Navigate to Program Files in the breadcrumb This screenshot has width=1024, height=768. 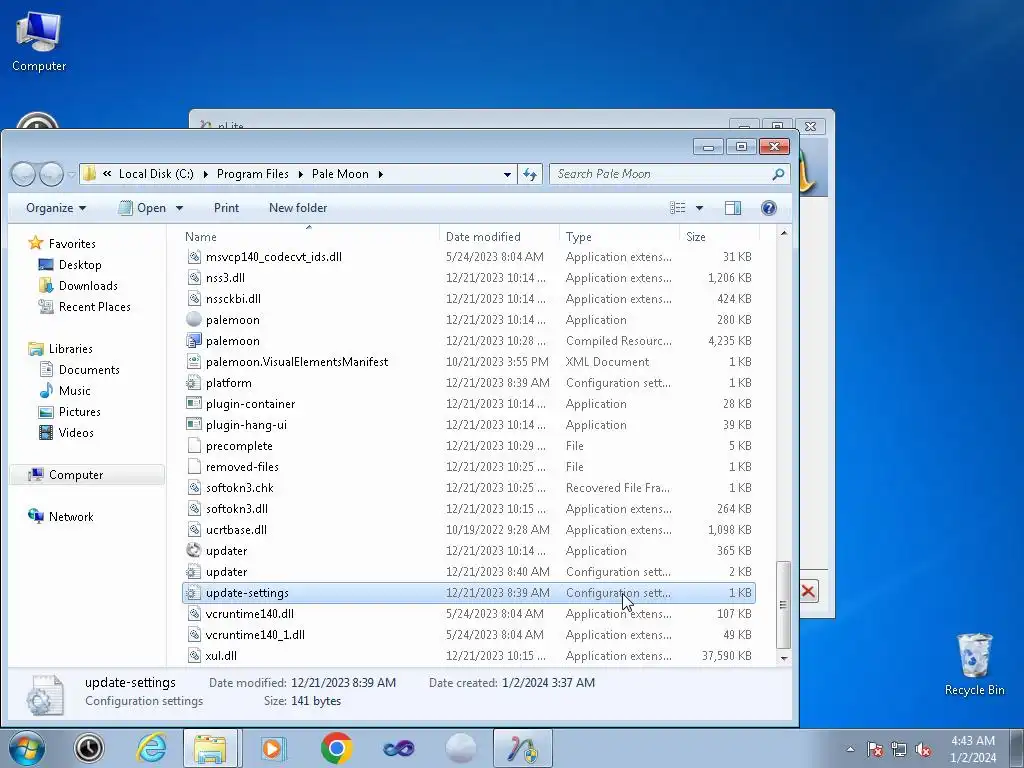[253, 174]
